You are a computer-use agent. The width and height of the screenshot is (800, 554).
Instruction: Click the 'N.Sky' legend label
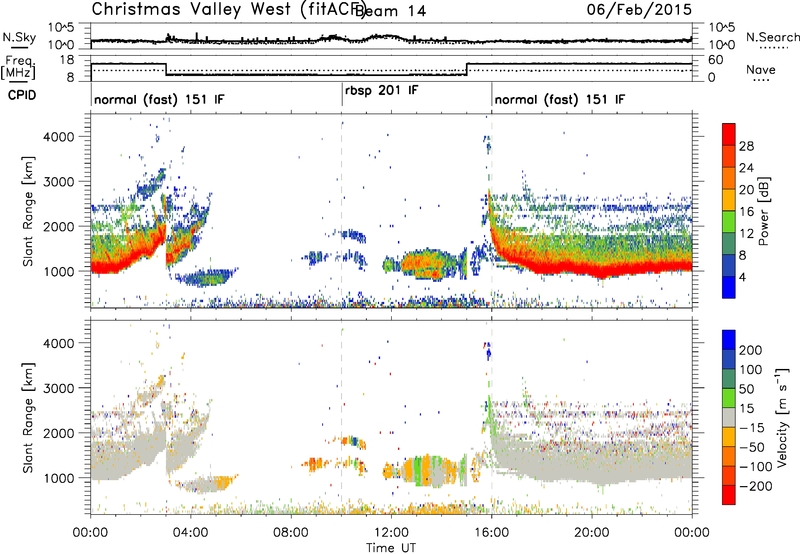19,37
